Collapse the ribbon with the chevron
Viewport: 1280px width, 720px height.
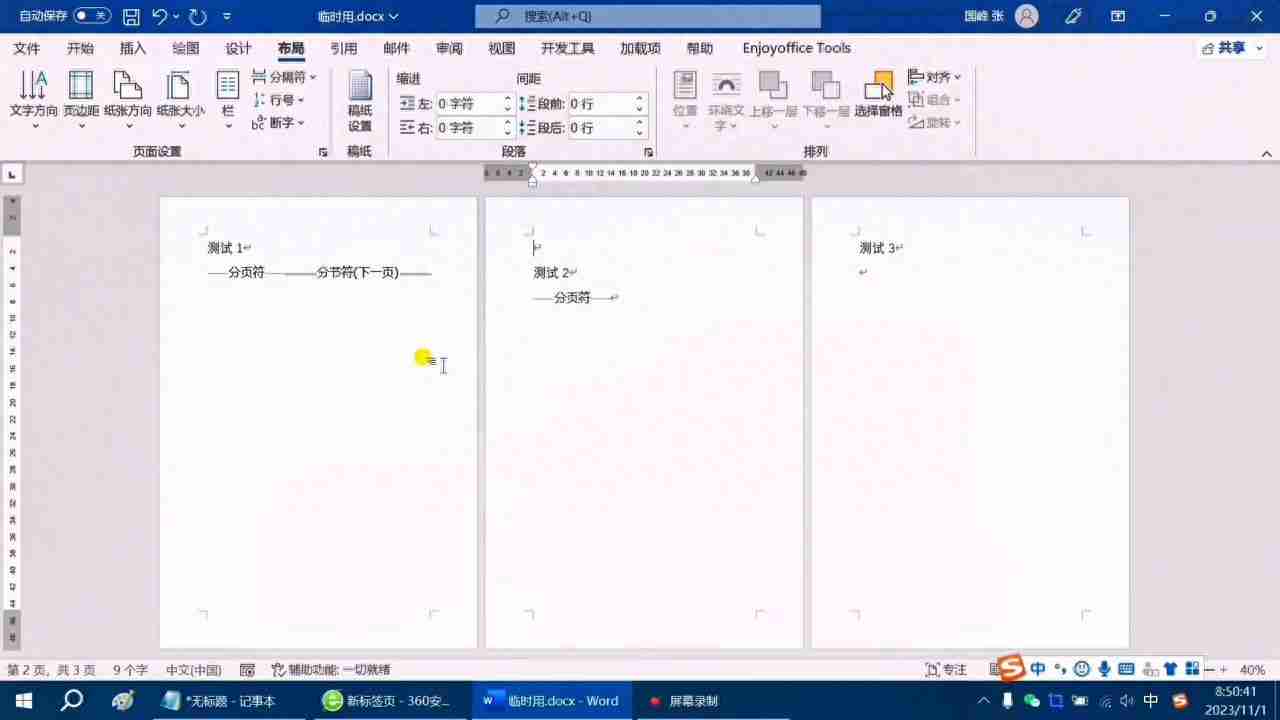point(1266,153)
